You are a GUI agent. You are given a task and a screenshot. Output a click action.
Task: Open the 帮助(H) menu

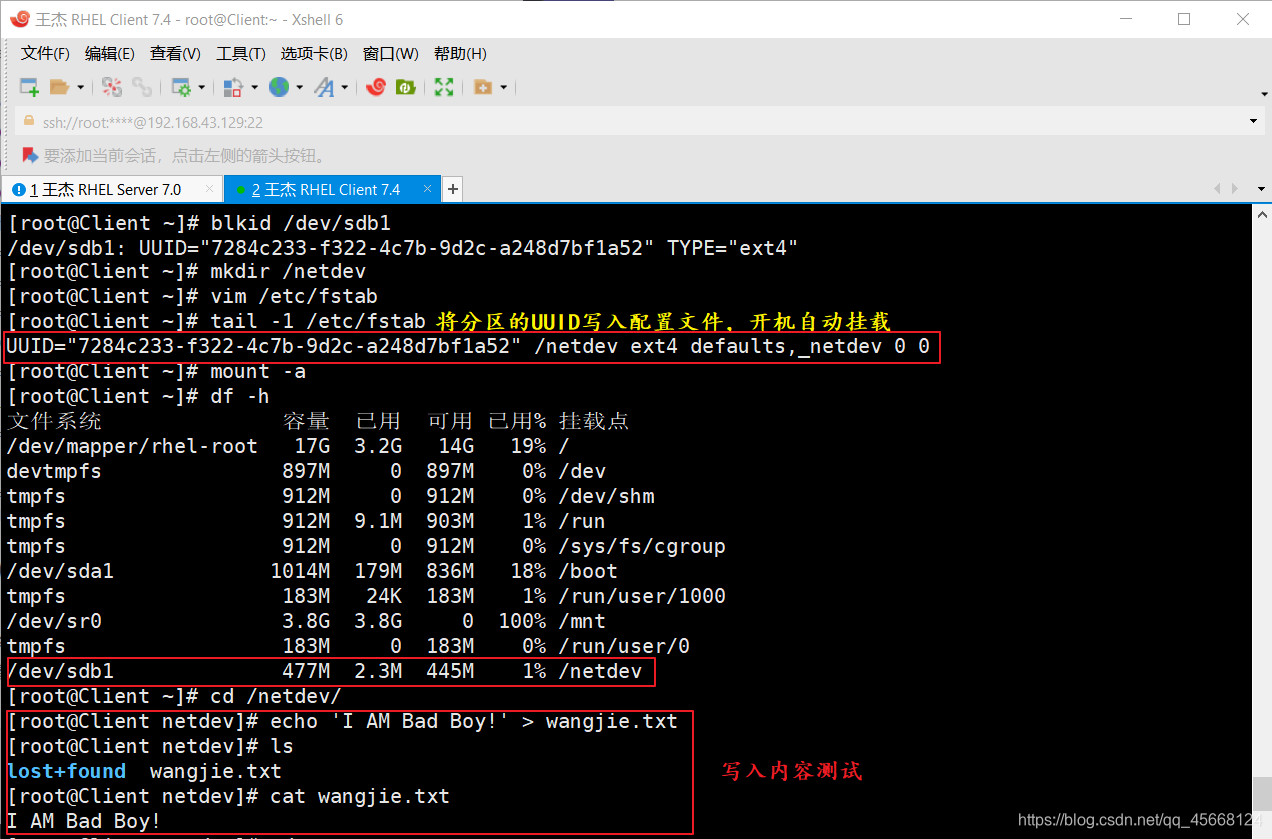coord(460,53)
